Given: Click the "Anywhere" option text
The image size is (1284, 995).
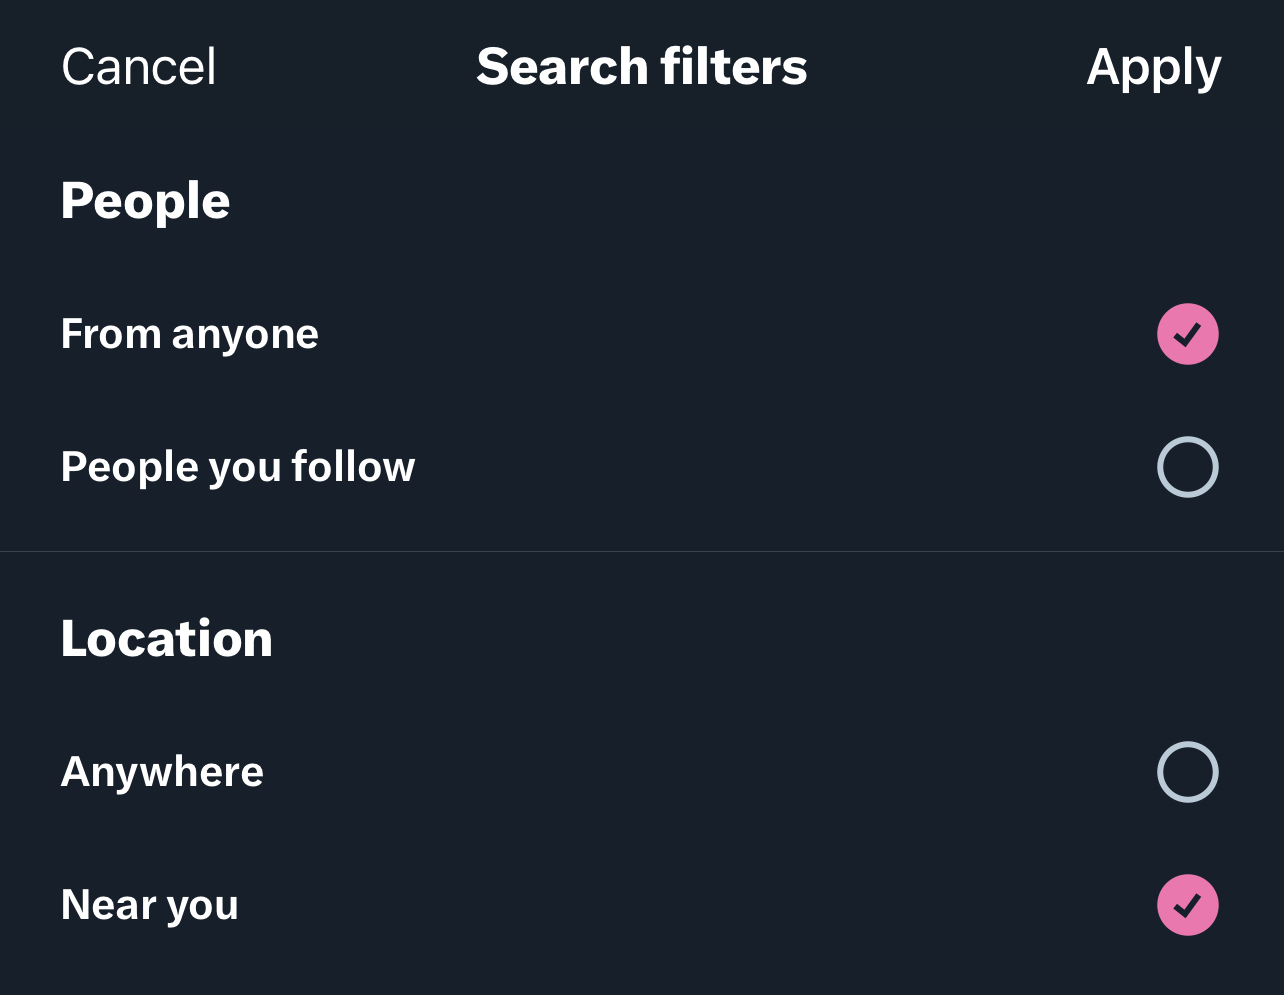Looking at the screenshot, I should (162, 772).
